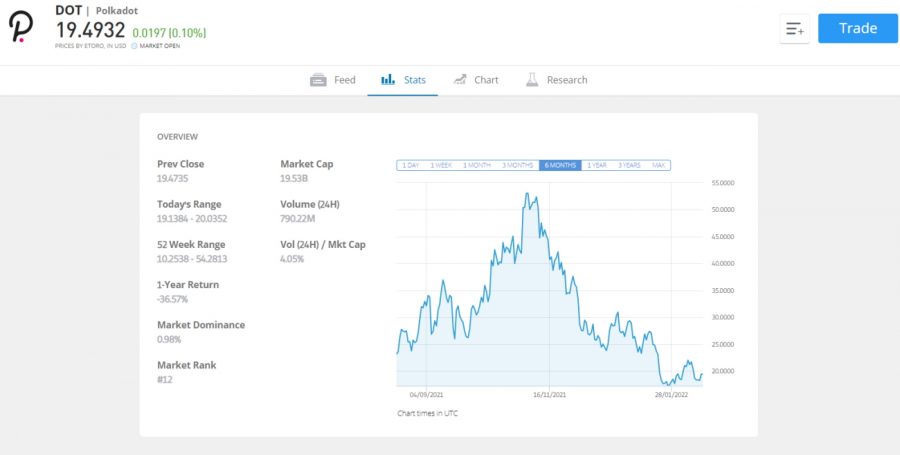Select the 1 WEEK chart range
The width and height of the screenshot is (900, 455).
[441, 165]
